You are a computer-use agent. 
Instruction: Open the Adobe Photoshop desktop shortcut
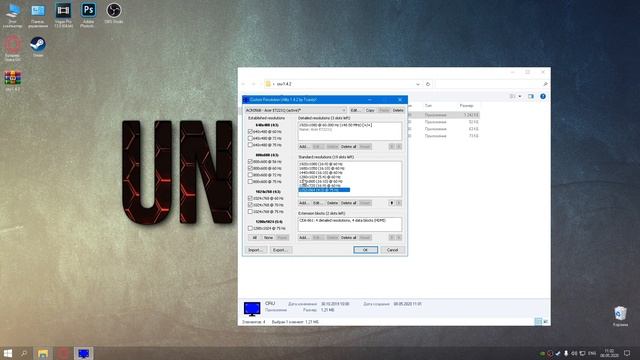click(88, 15)
